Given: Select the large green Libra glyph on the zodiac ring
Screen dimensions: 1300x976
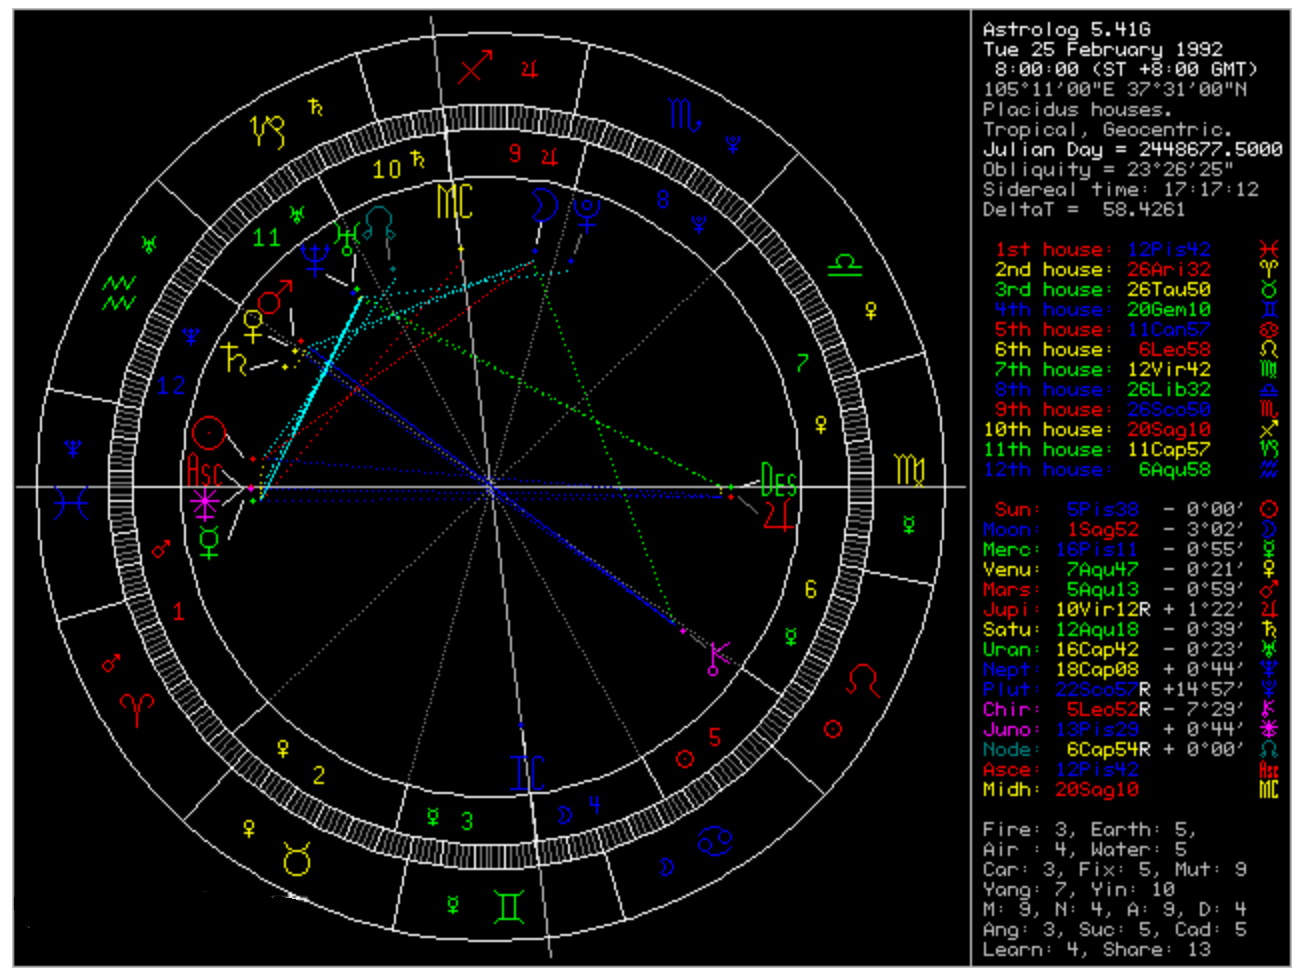Looking at the screenshot, I should 845,265.
